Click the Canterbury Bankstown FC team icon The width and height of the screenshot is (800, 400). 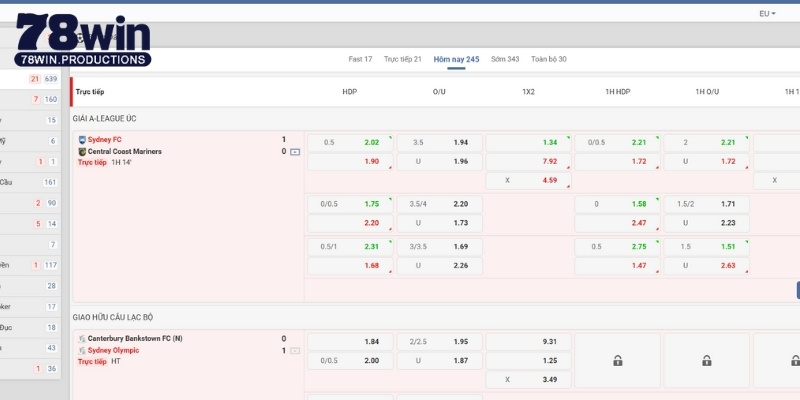[x=82, y=339]
